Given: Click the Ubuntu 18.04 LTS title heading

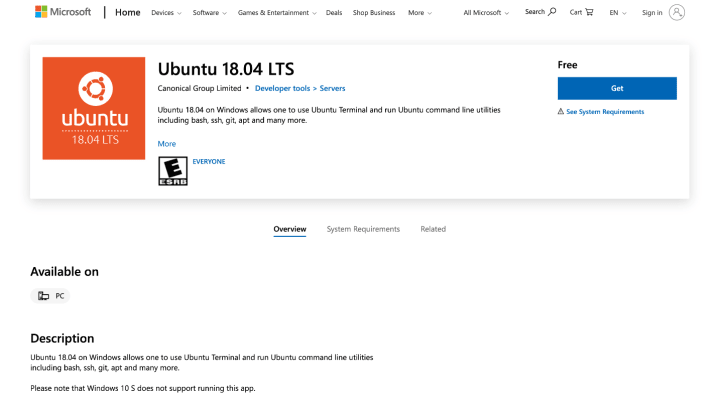Looking at the screenshot, I should pos(226,69).
